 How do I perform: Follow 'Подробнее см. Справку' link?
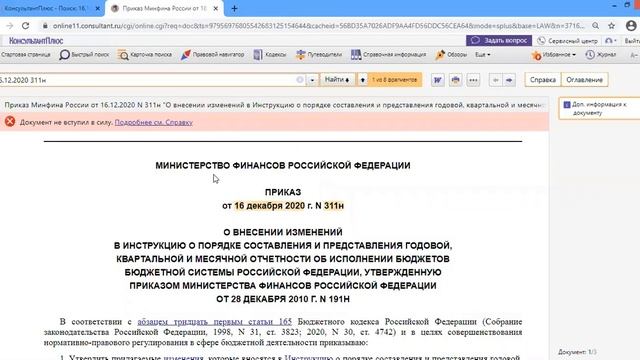coord(153,122)
